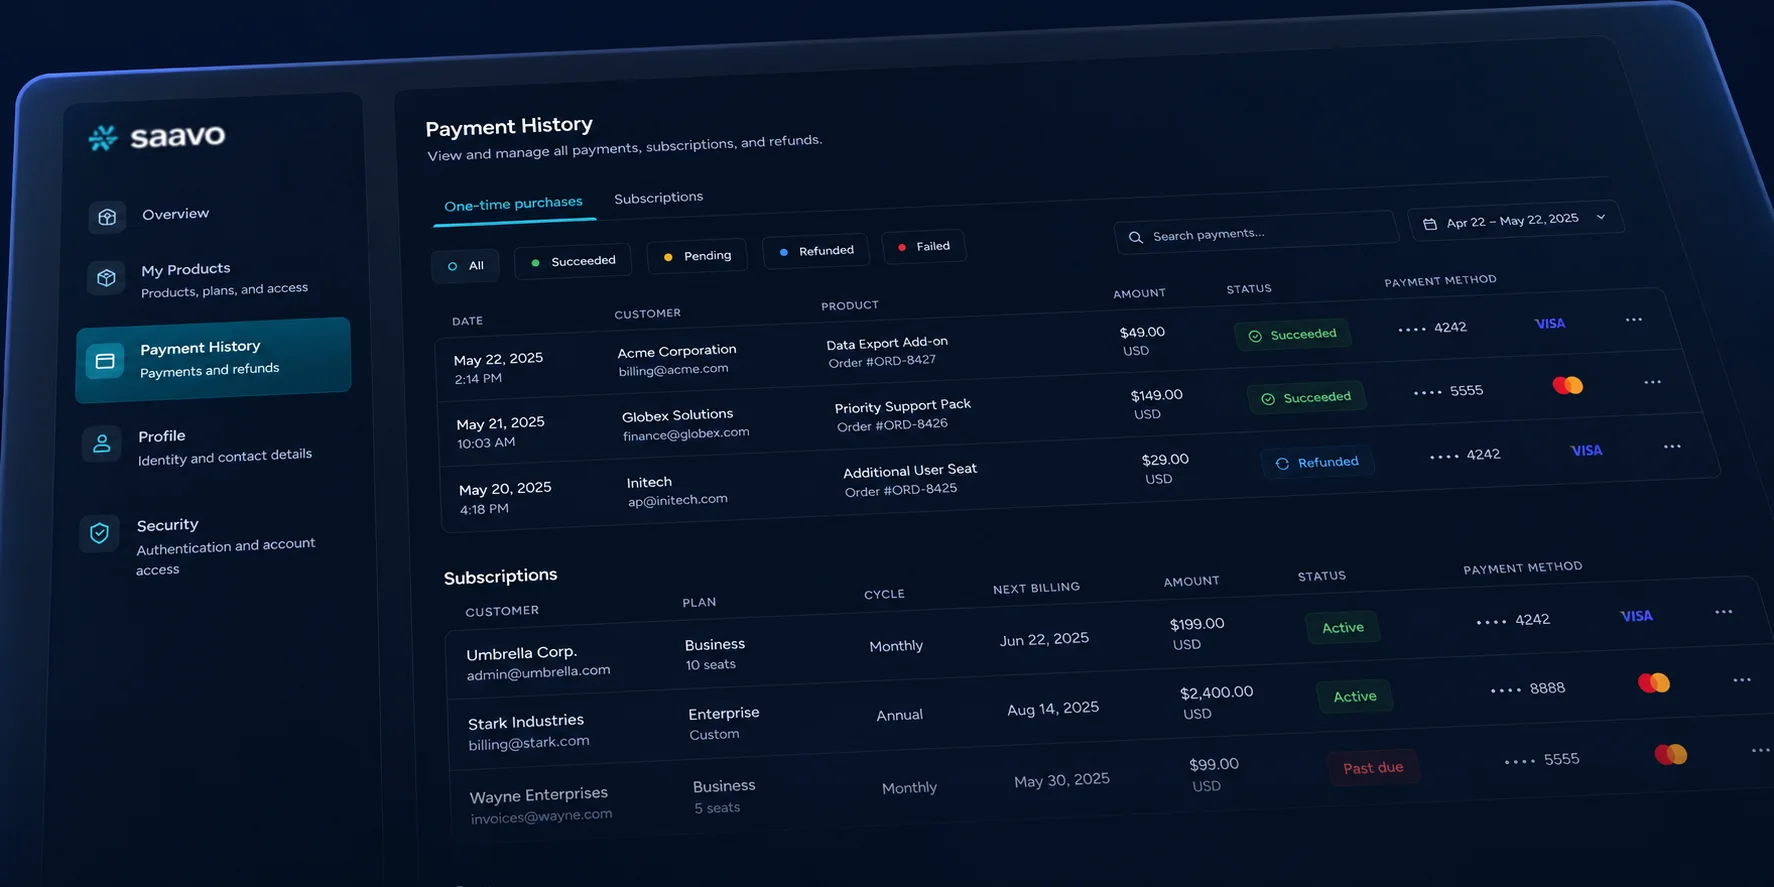1774x887 pixels.
Task: Expand the Apr 22 – May 22, 2025 date range
Action: (1516, 221)
